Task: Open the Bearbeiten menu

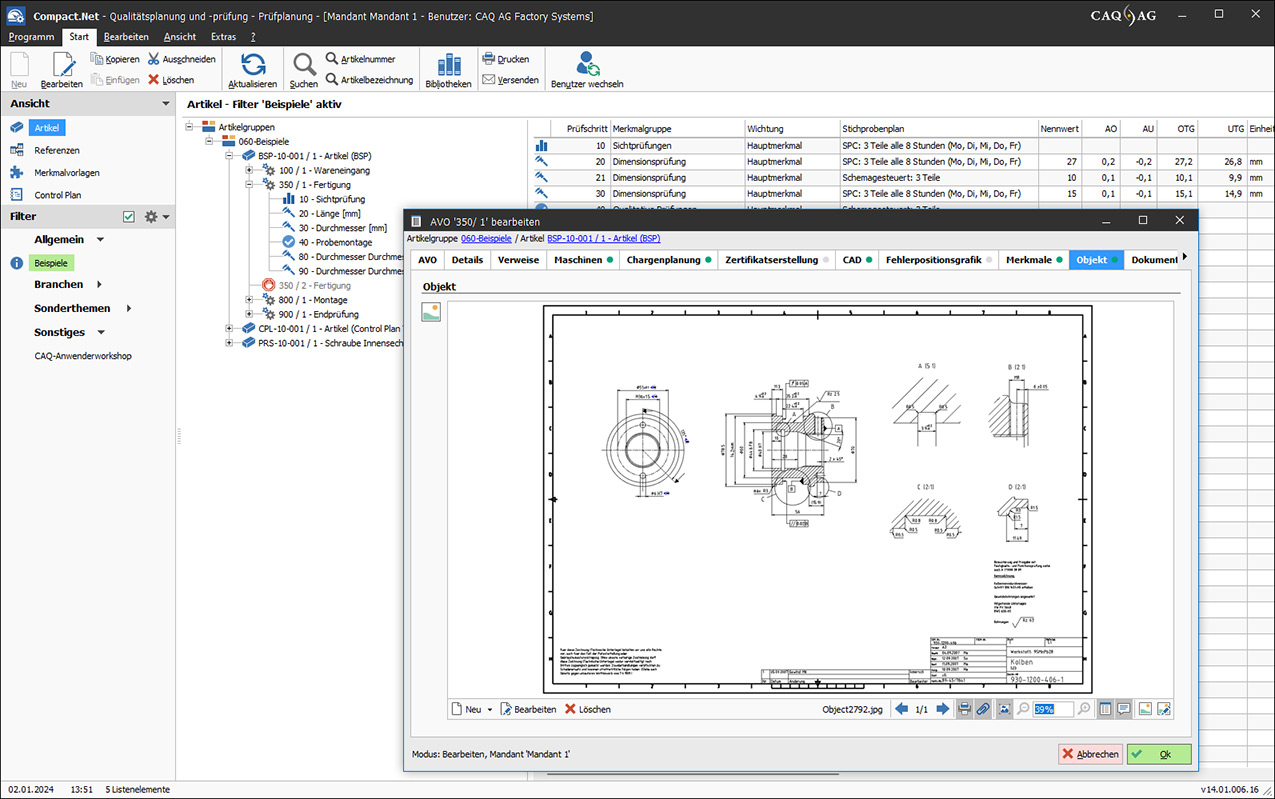Action: pos(126,37)
